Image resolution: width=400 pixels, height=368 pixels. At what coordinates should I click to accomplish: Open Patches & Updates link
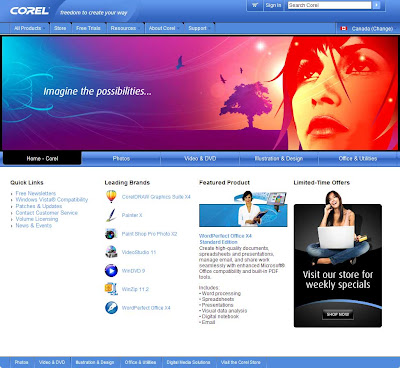[39, 206]
